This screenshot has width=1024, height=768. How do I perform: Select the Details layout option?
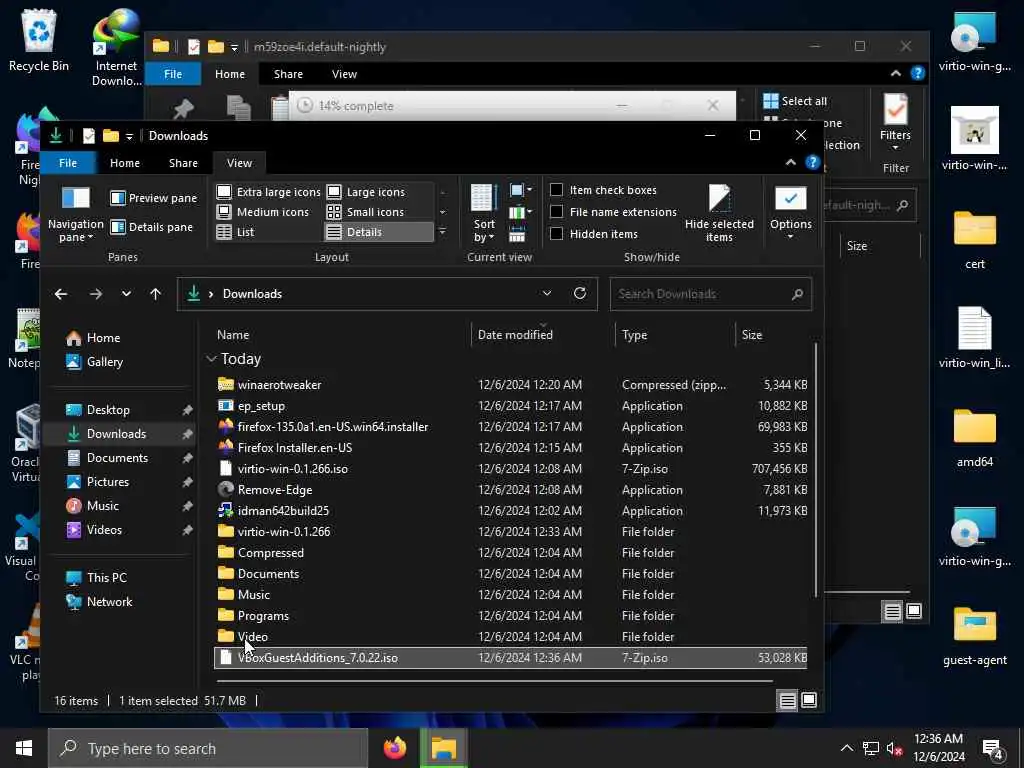point(379,232)
